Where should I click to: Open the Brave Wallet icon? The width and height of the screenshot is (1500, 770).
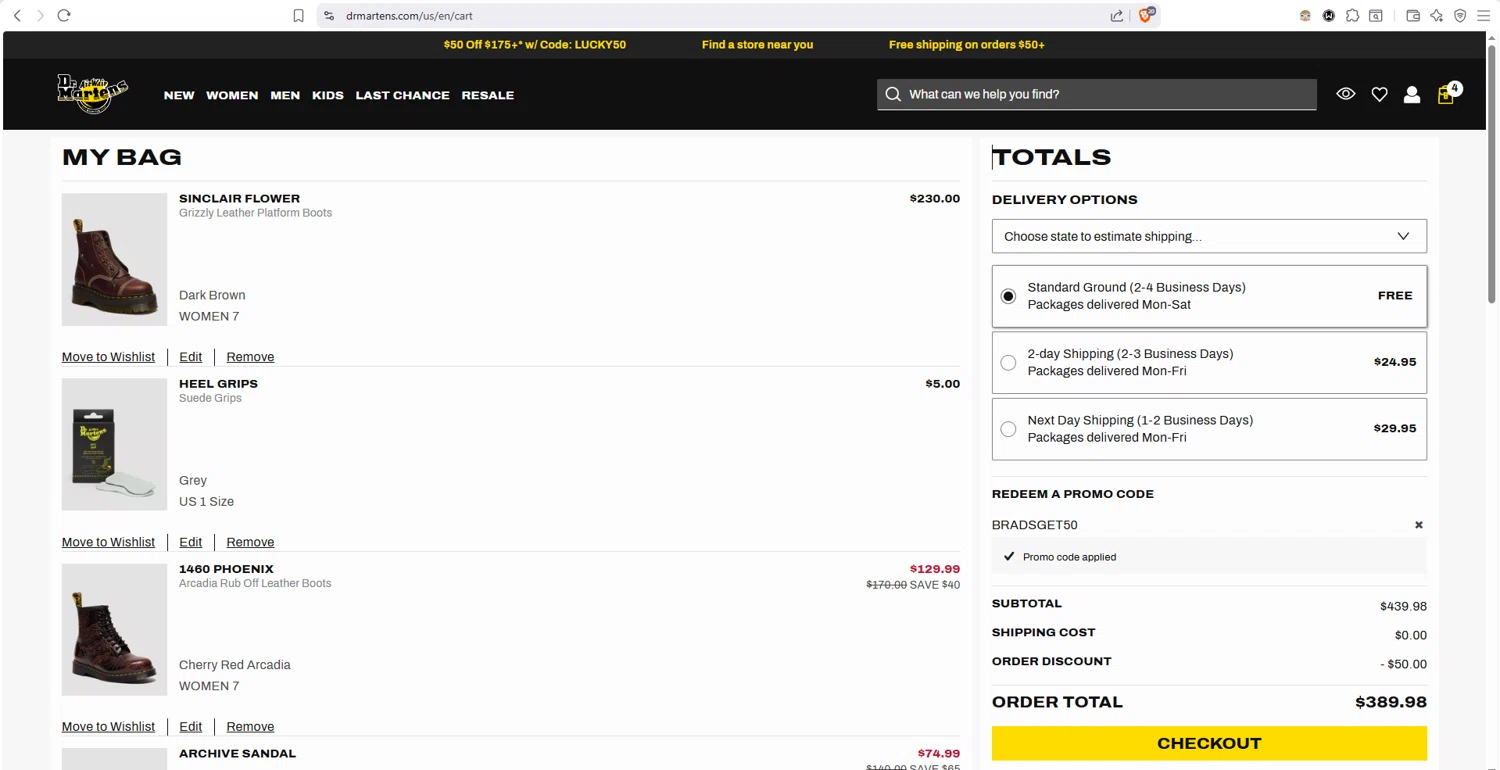[x=1413, y=16]
